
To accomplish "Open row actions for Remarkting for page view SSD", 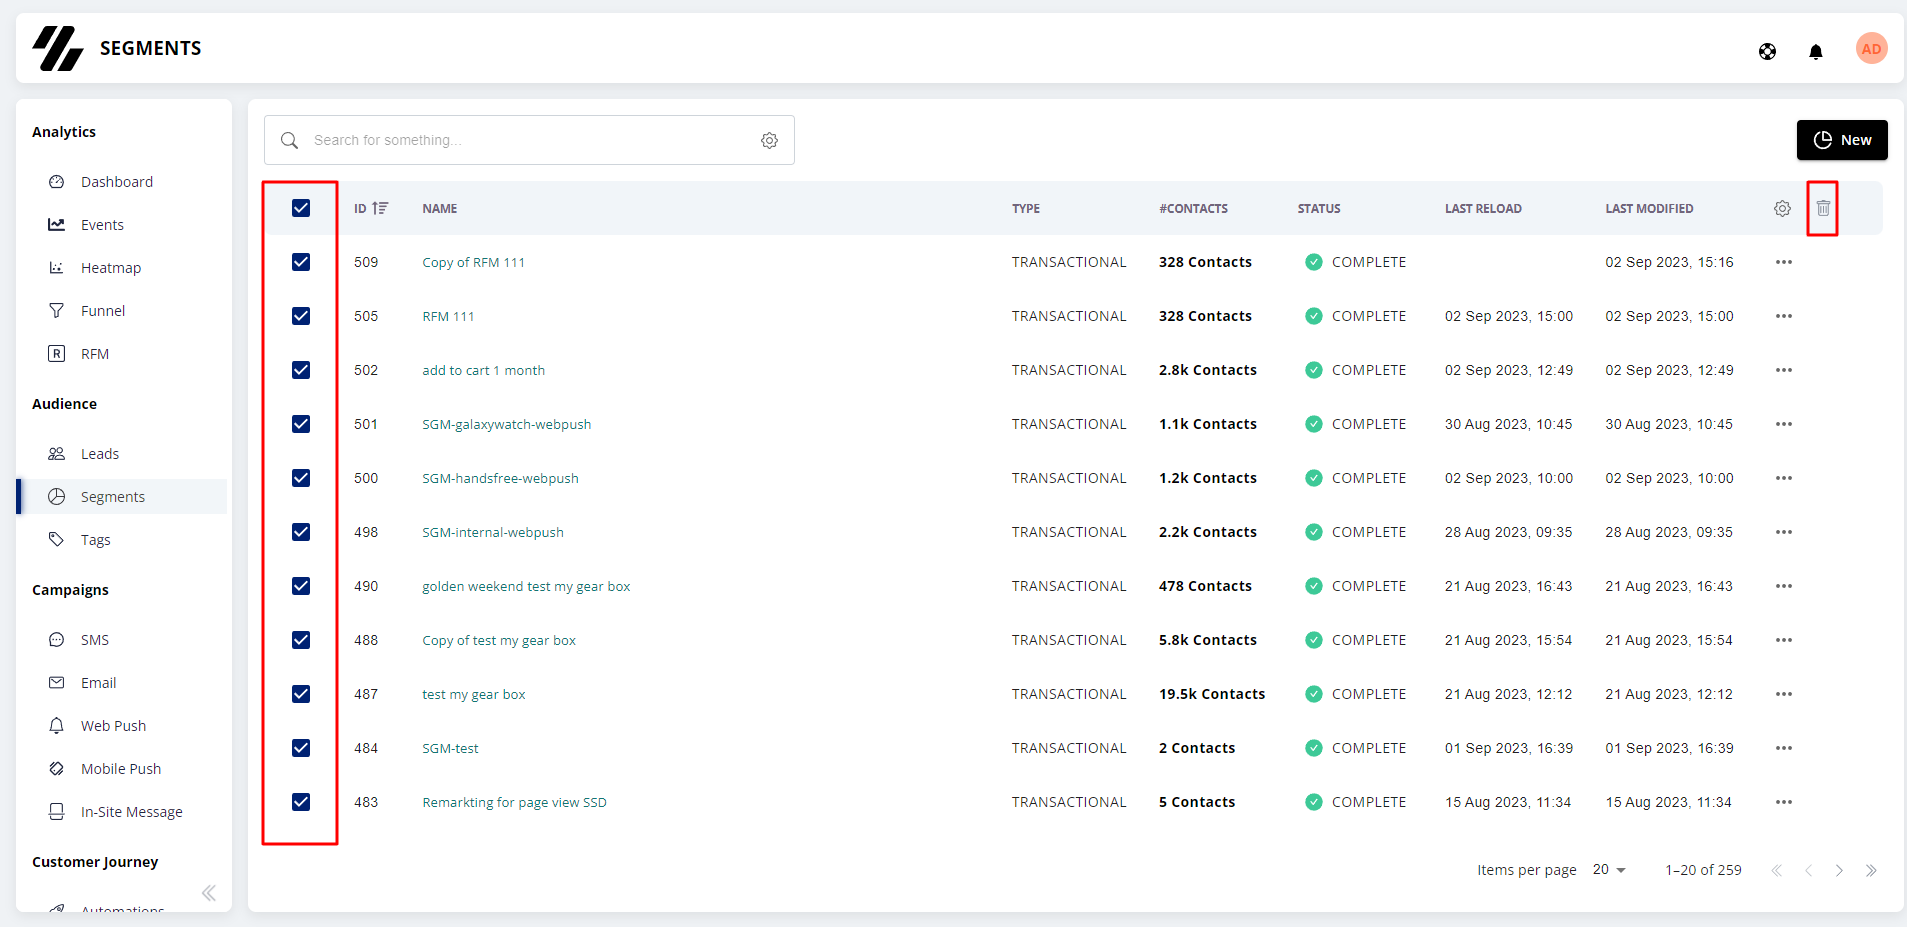I will (x=1783, y=802).
